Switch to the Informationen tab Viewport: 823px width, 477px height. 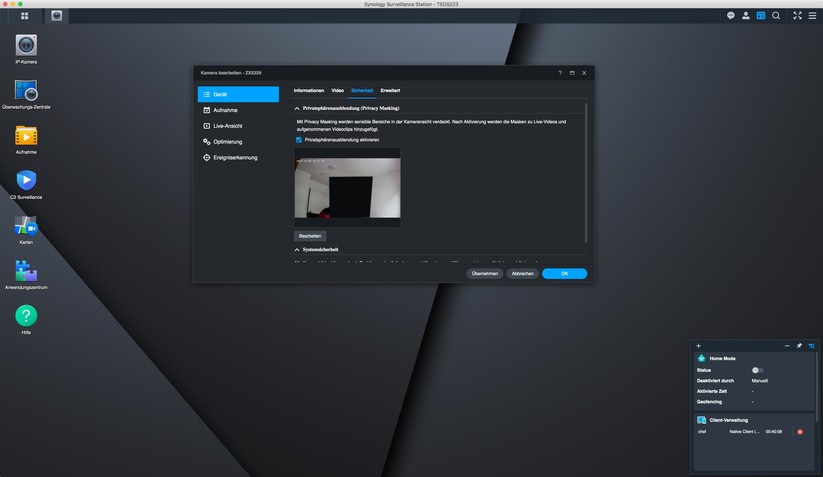309,91
